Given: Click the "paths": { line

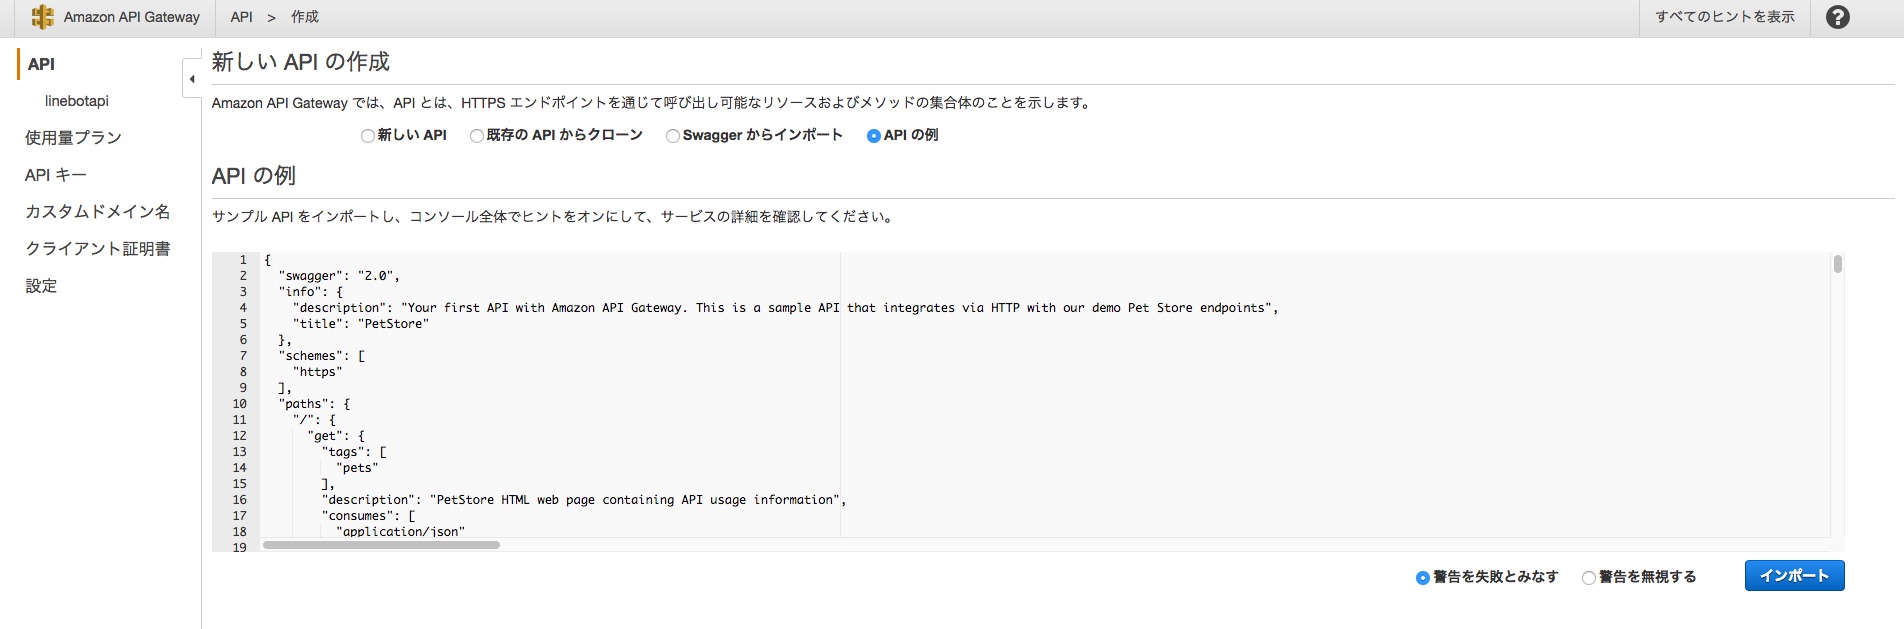Looking at the screenshot, I should coord(314,404).
